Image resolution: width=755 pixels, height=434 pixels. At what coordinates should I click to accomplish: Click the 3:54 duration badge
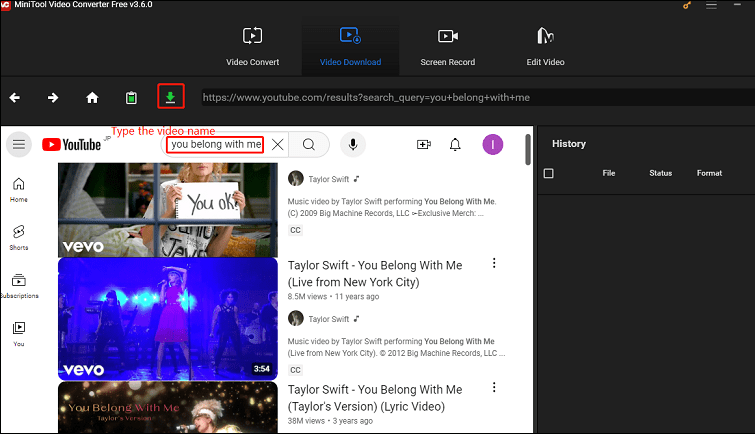[x=262, y=369]
